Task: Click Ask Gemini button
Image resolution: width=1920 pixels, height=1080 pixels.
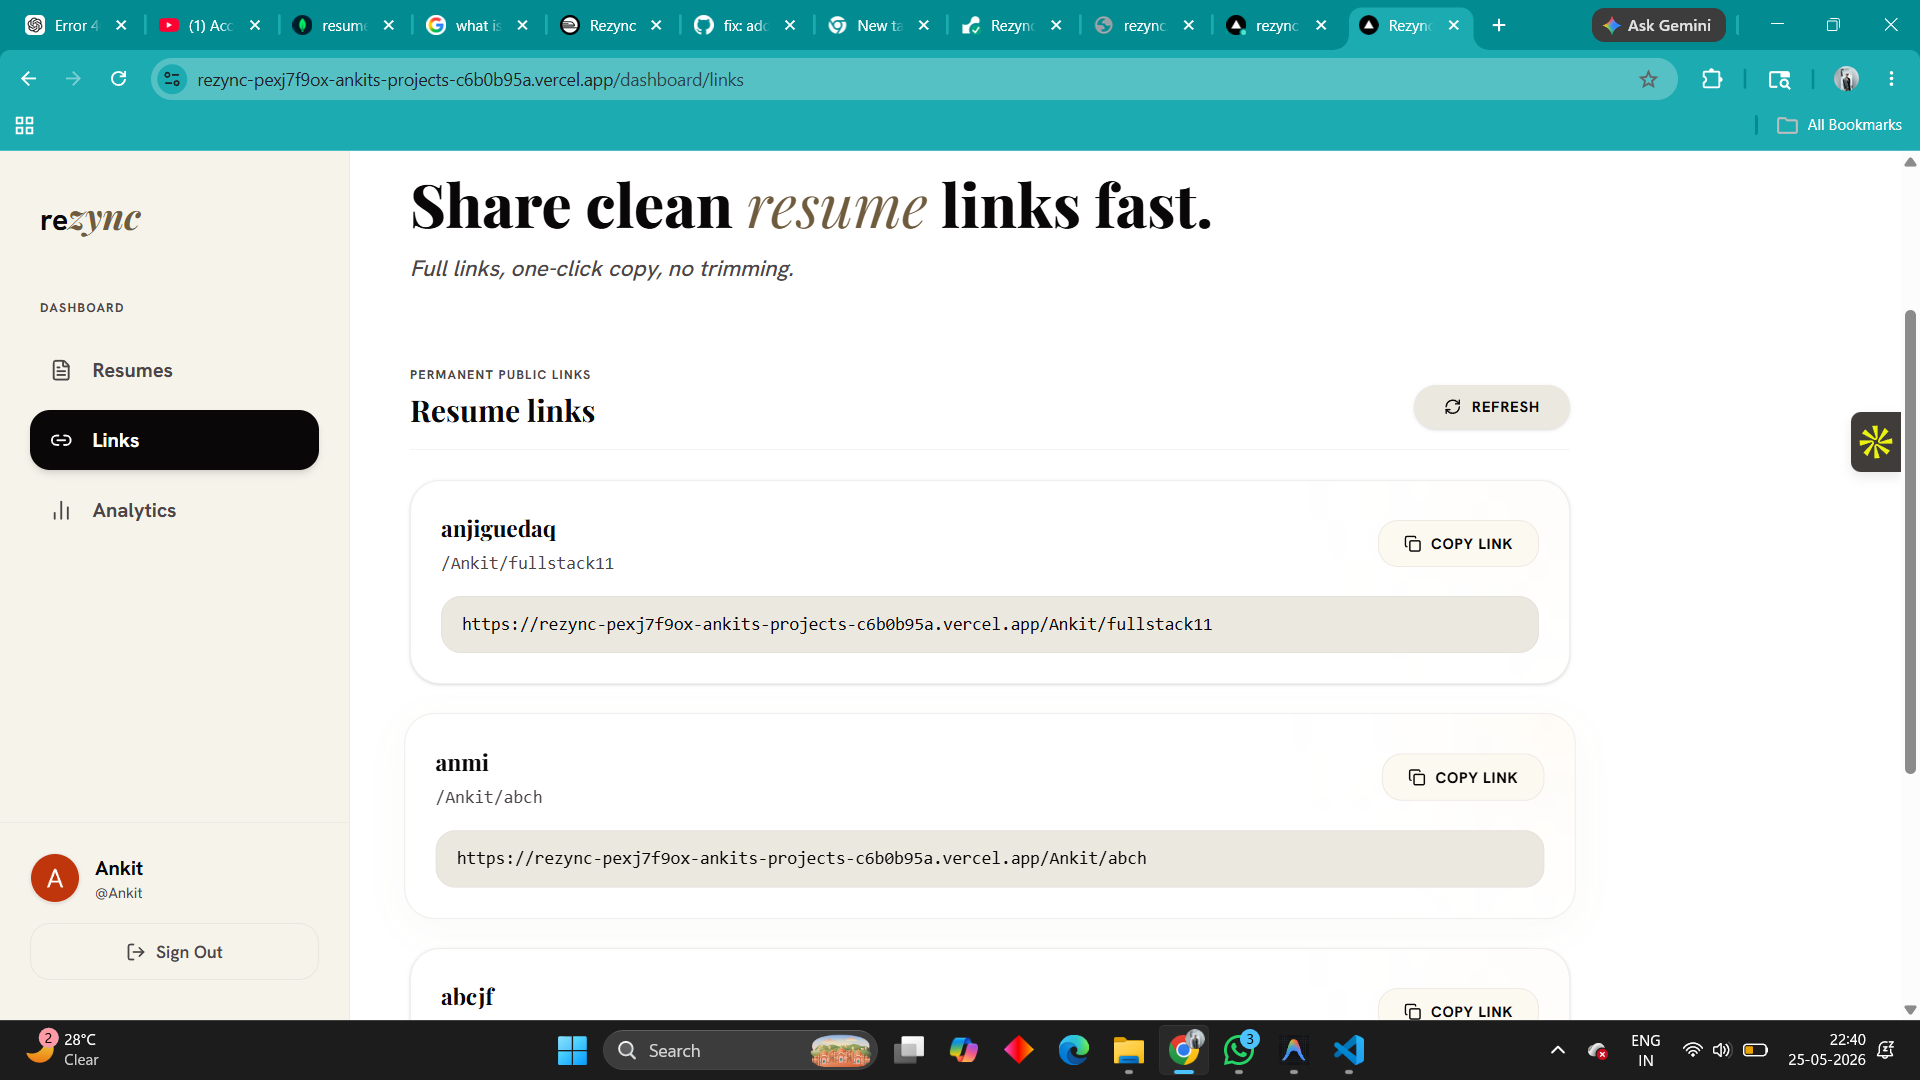Action: click(1658, 25)
